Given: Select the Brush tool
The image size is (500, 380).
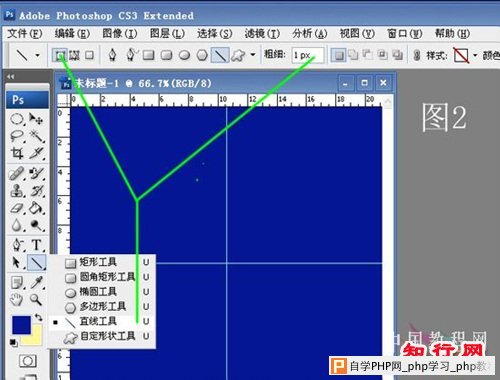Looking at the screenshot, I should click(36, 173).
